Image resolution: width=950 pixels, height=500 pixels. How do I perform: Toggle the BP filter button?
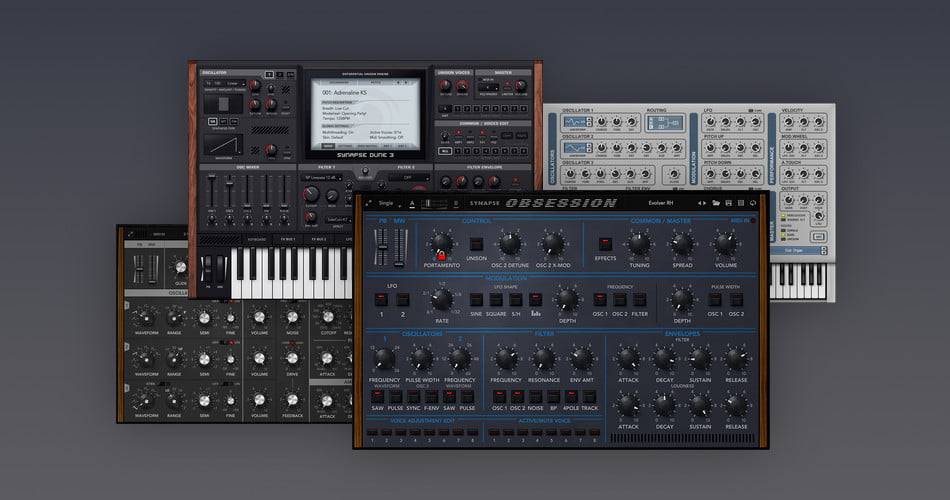point(554,396)
